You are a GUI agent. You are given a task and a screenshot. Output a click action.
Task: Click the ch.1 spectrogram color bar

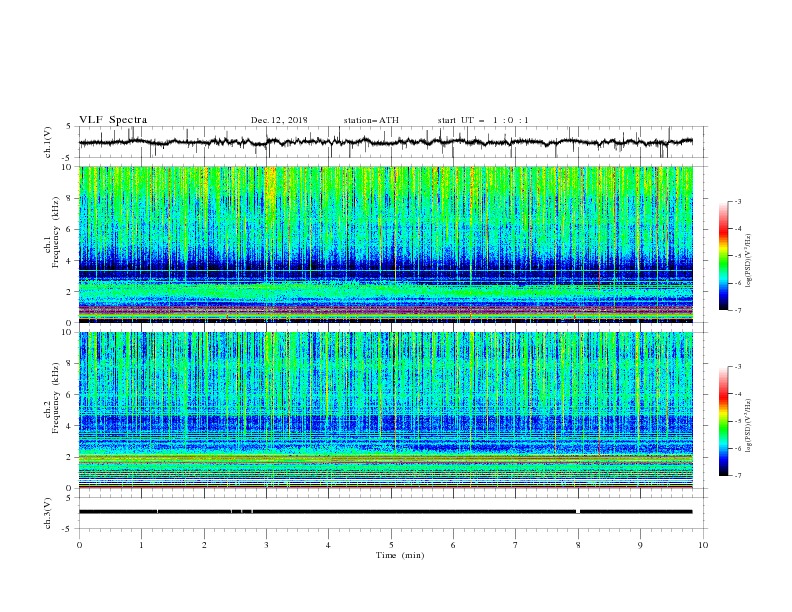point(723,255)
